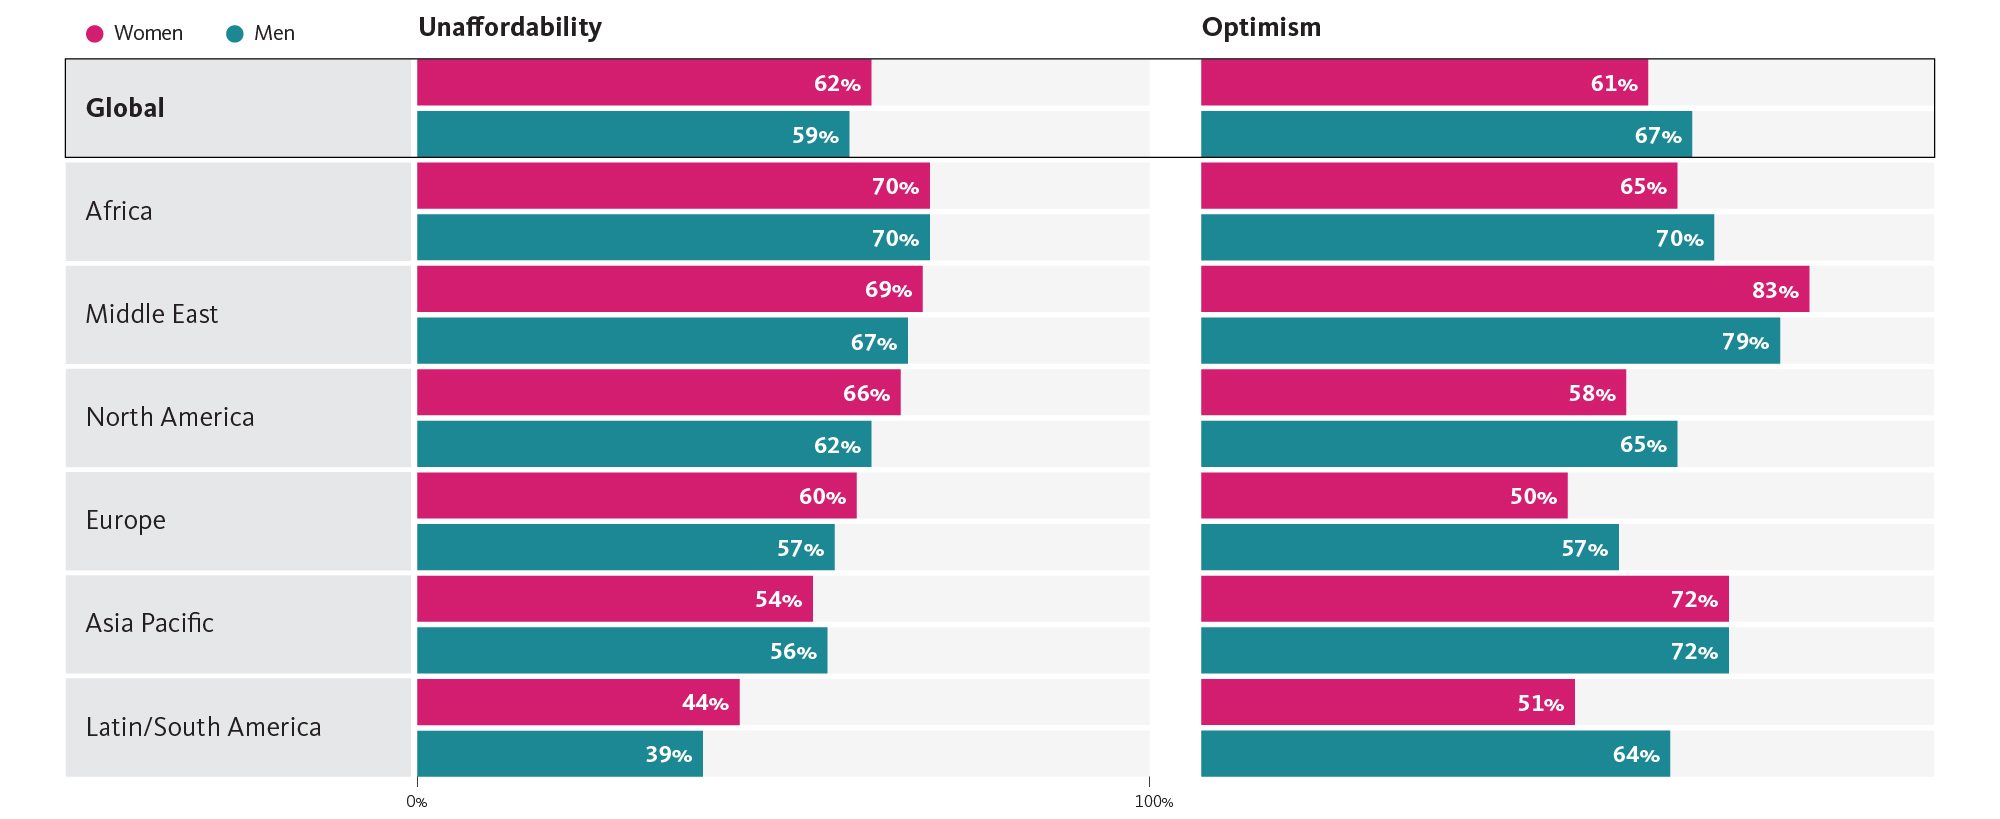The width and height of the screenshot is (2000, 819).
Task: Select the North America region label
Action: [x=170, y=417]
